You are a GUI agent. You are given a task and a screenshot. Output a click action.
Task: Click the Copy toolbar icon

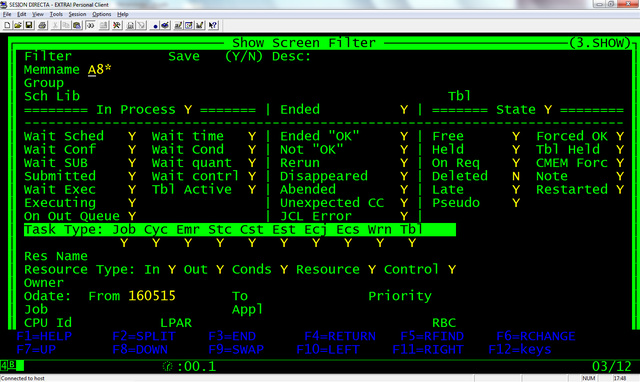(x=66, y=25)
